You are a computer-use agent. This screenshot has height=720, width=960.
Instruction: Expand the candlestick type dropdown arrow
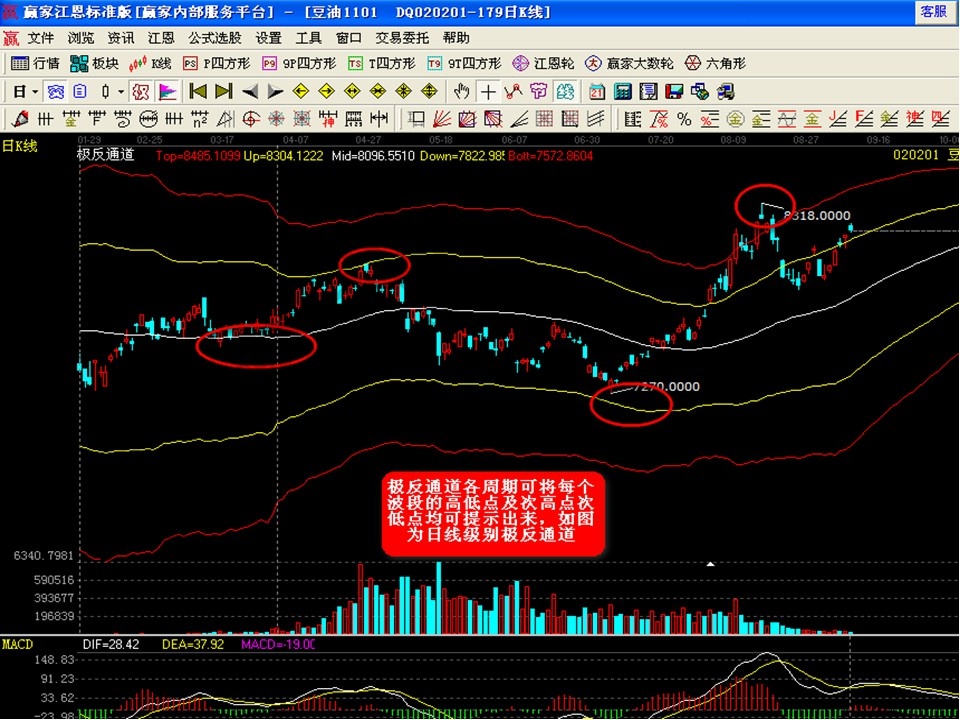121,92
